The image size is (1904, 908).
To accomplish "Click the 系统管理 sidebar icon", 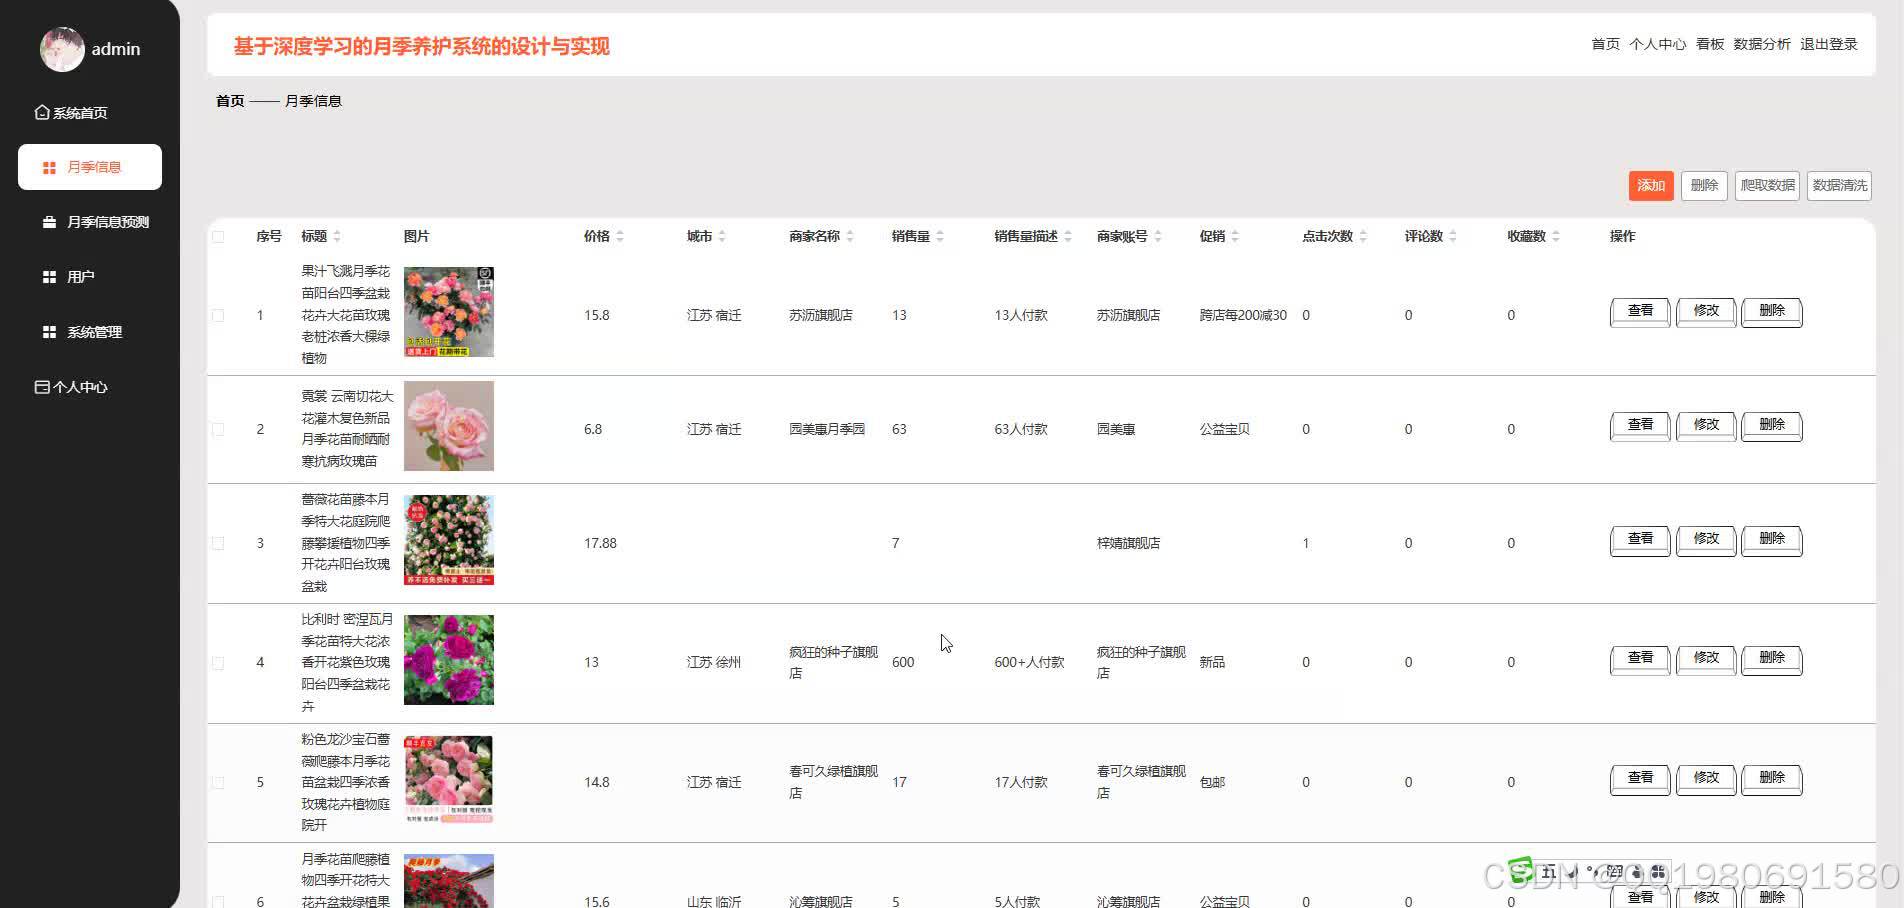I will (48, 331).
